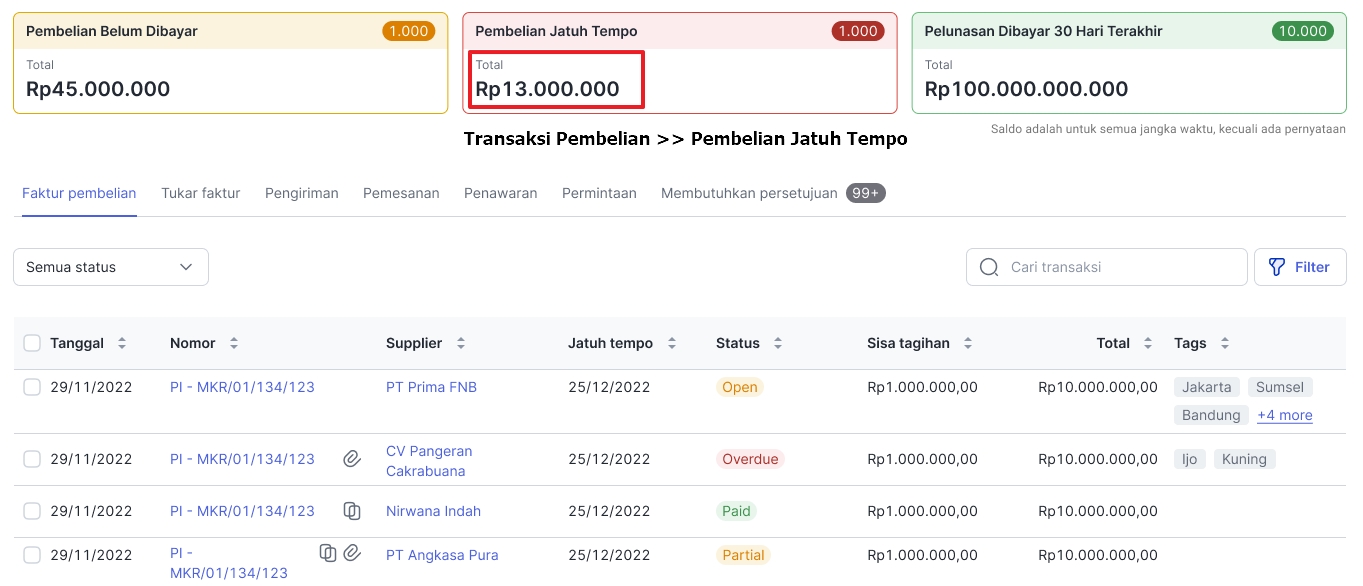Click the copy icon on PT Angkasa Pura row
This screenshot has width=1363, height=586.
(328, 552)
